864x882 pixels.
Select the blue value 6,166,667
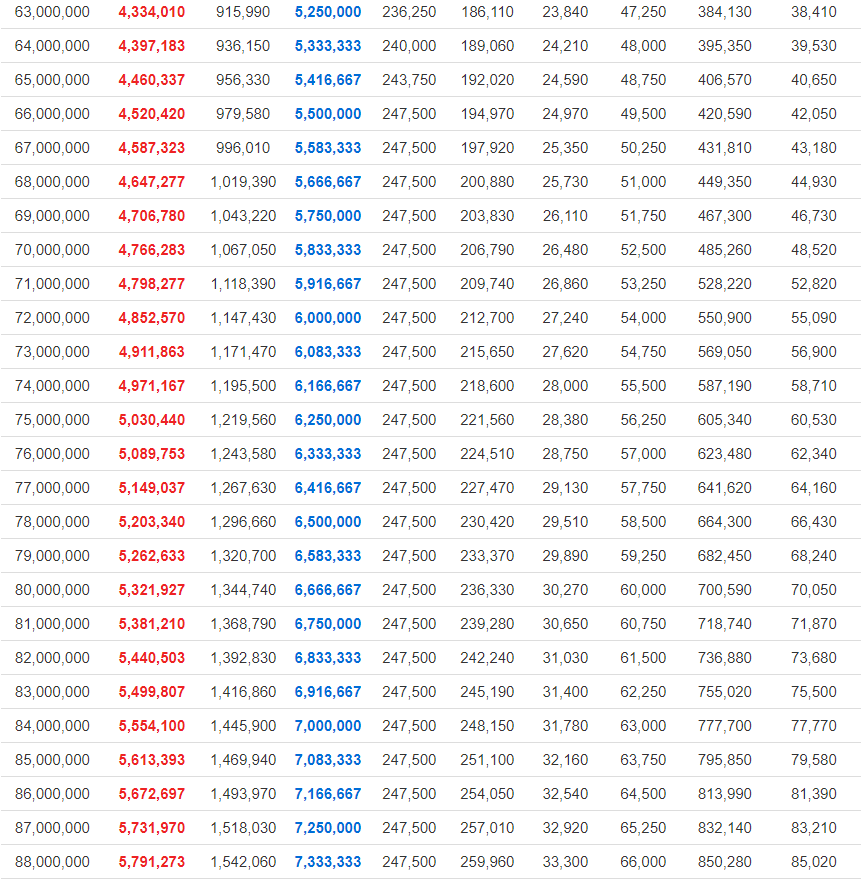[x=328, y=386]
